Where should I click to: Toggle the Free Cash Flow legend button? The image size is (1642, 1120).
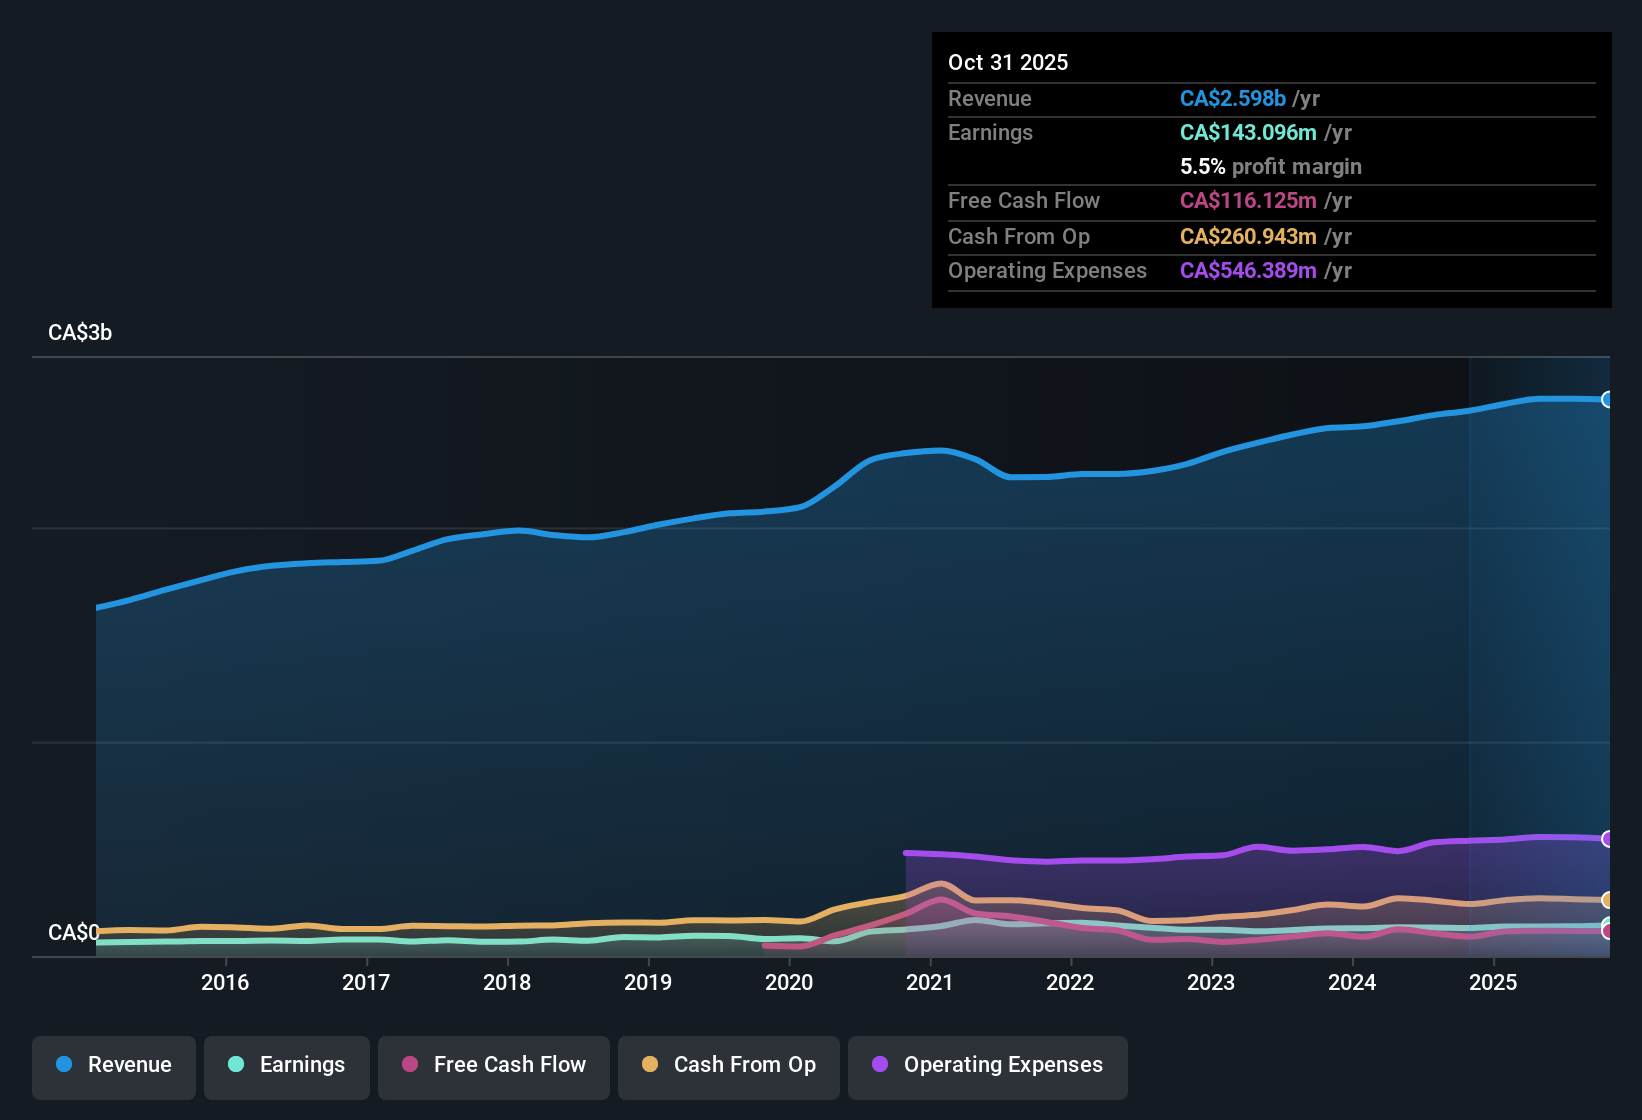click(494, 1066)
